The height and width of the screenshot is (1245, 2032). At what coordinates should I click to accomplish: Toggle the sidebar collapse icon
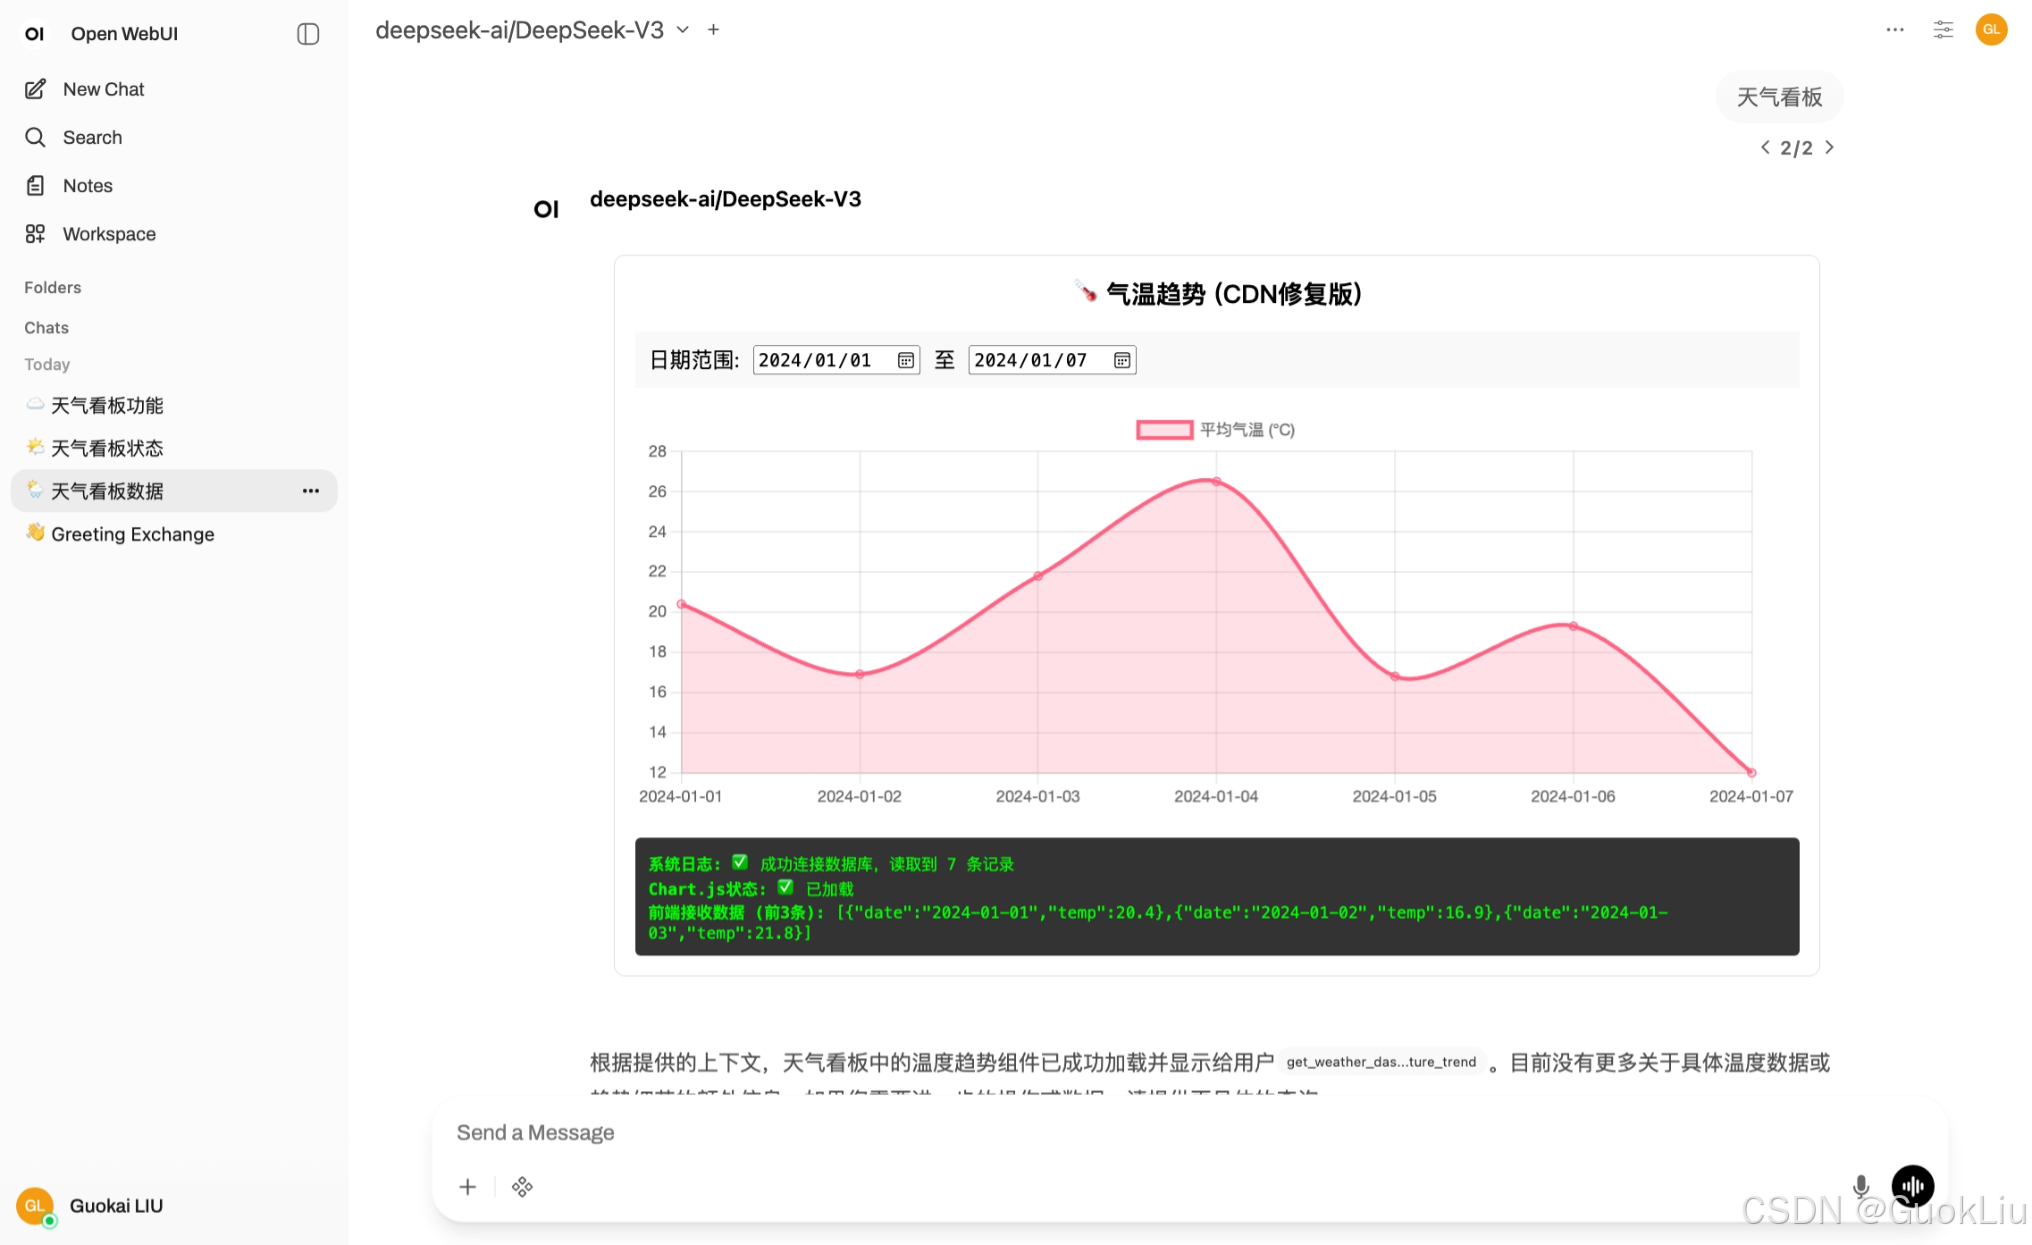point(308,34)
